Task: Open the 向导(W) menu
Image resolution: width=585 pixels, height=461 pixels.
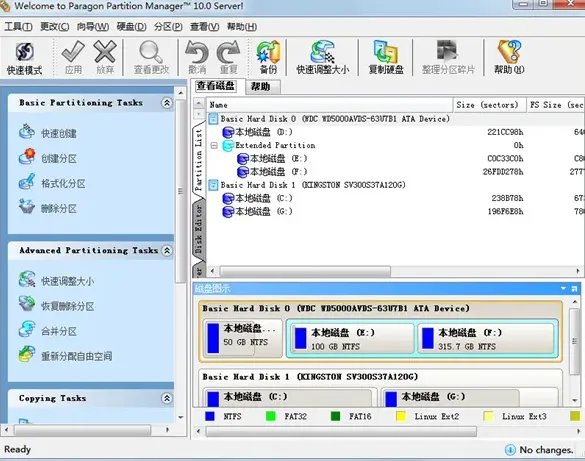Action: (x=93, y=26)
